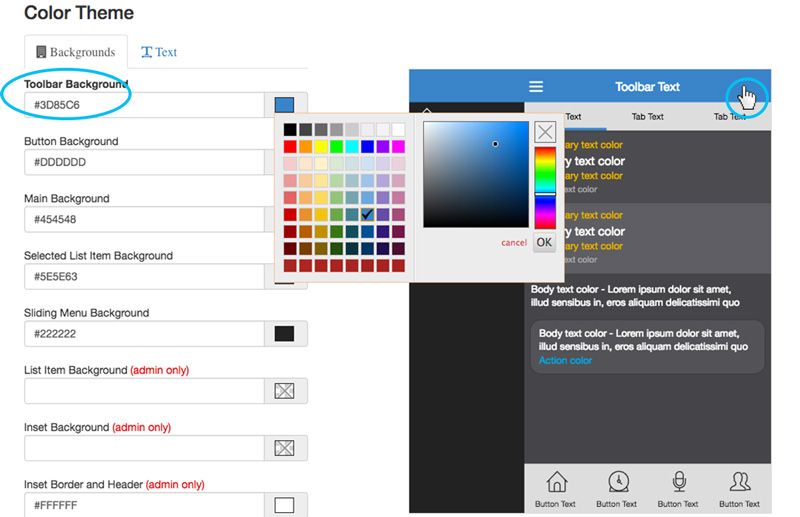
Task: Click the no-color crossed box in picker
Action: [x=545, y=132]
